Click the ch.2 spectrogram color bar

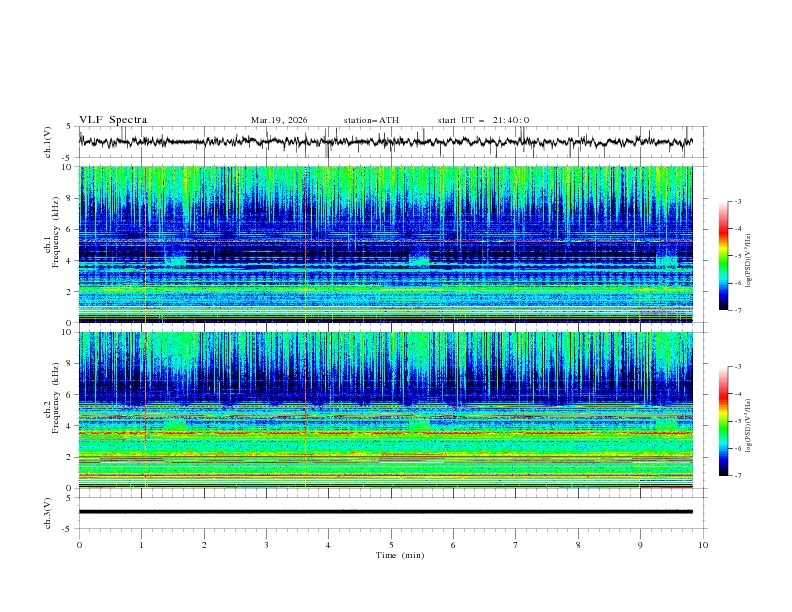tap(723, 421)
